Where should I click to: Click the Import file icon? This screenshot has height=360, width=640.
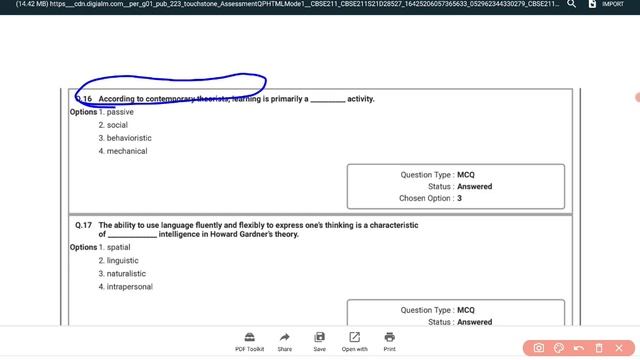pyautogui.click(x=592, y=4)
